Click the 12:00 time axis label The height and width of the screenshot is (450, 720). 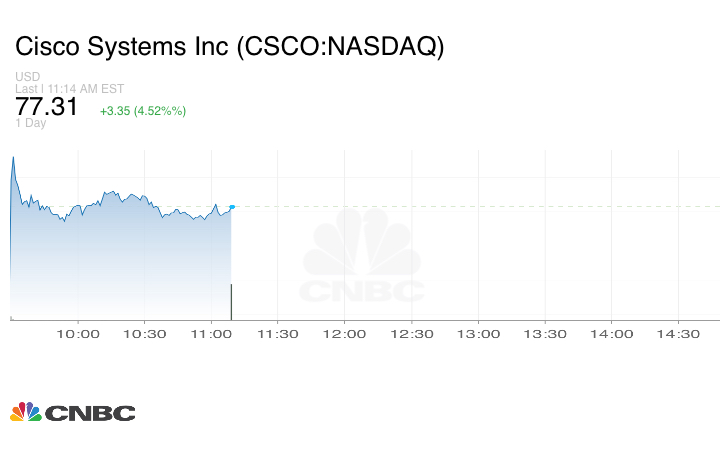pos(345,334)
